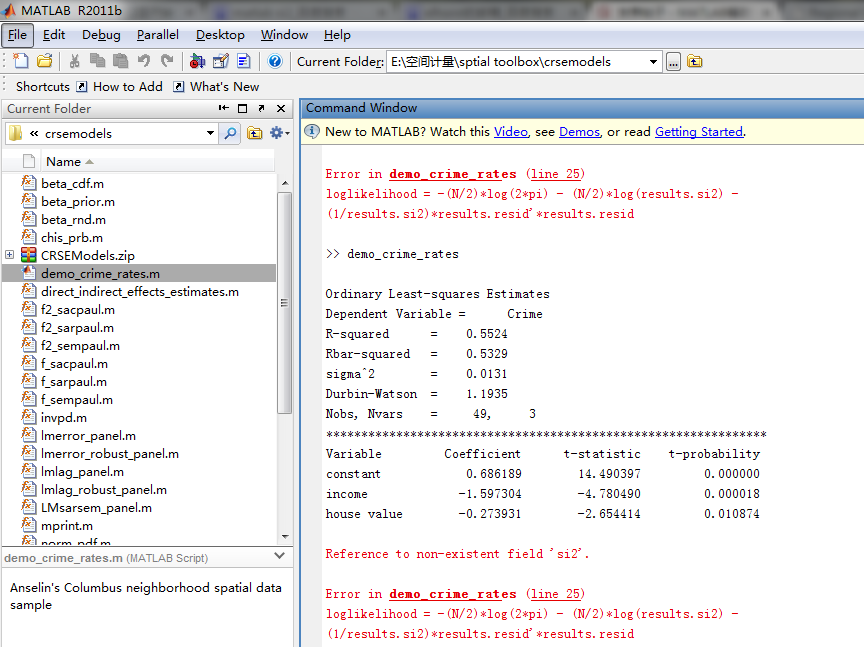The height and width of the screenshot is (647, 864).
Task: Open Simulink from the toolbar
Action: pos(197,61)
